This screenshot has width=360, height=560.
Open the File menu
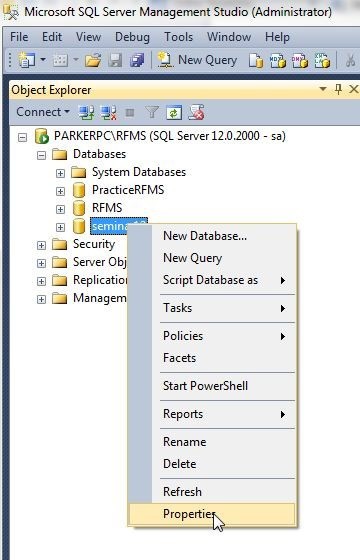tap(19, 37)
